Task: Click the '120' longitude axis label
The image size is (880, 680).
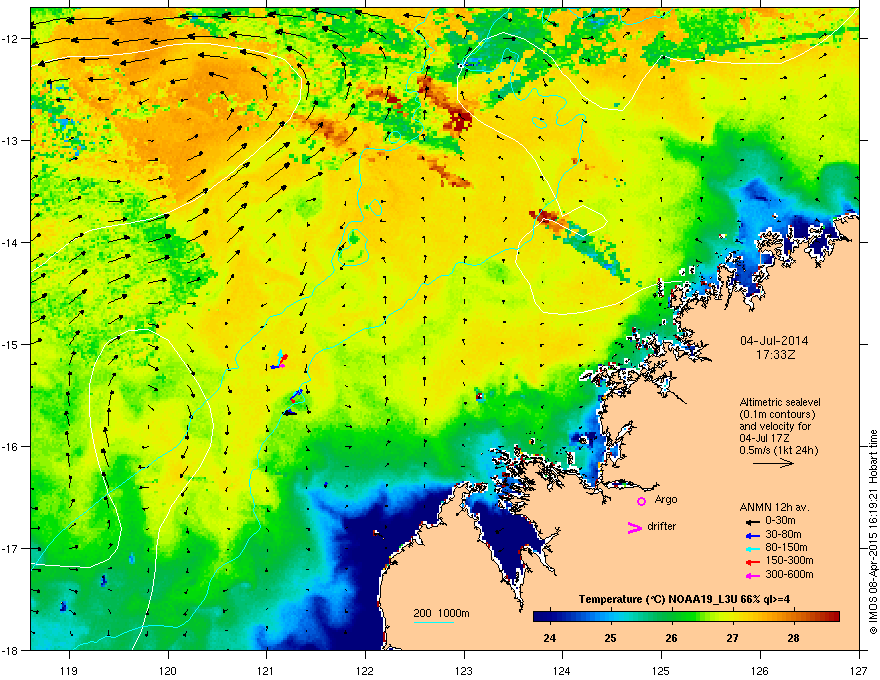Action: coord(168,670)
